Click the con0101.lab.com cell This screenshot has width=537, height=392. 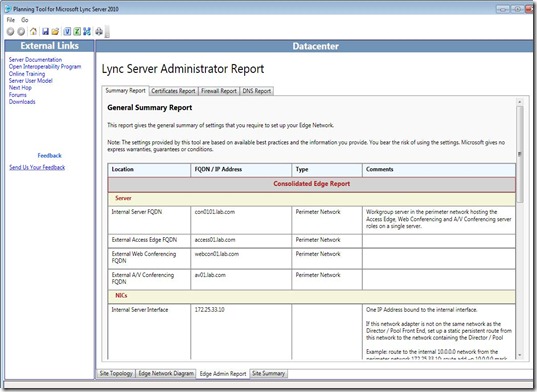[x=241, y=220]
